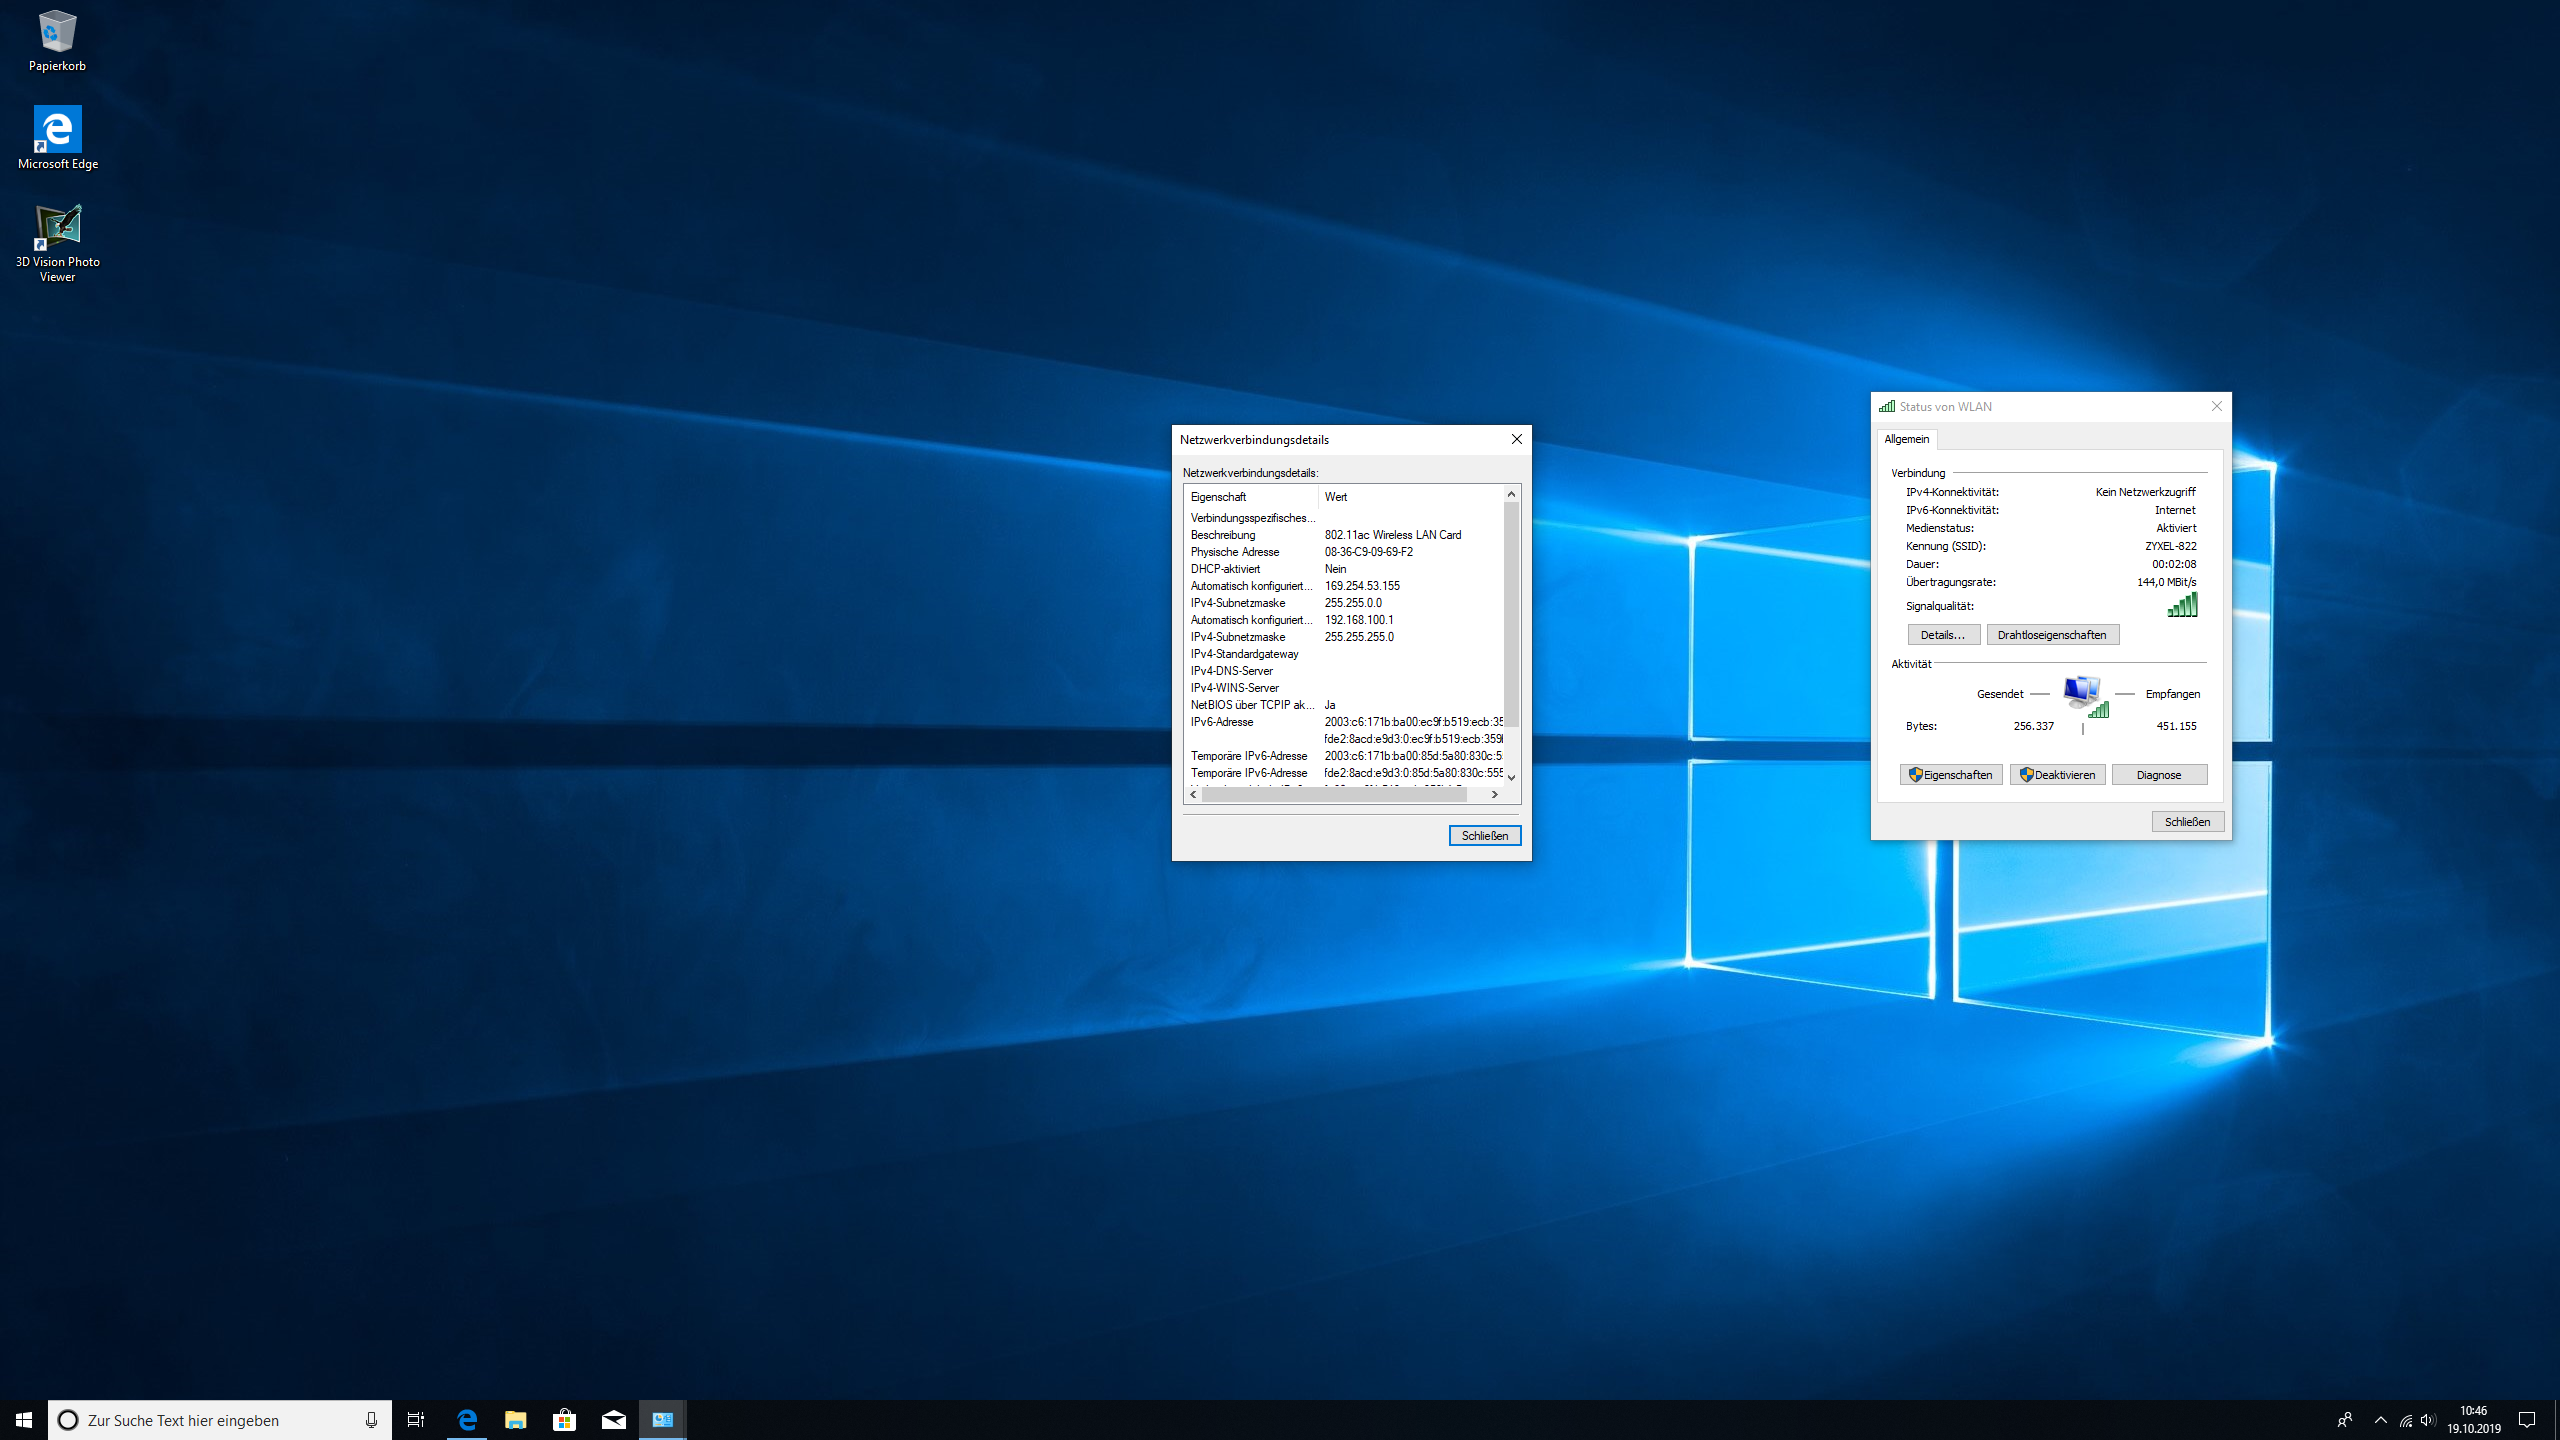Select the Allgemein tab

[1906, 439]
